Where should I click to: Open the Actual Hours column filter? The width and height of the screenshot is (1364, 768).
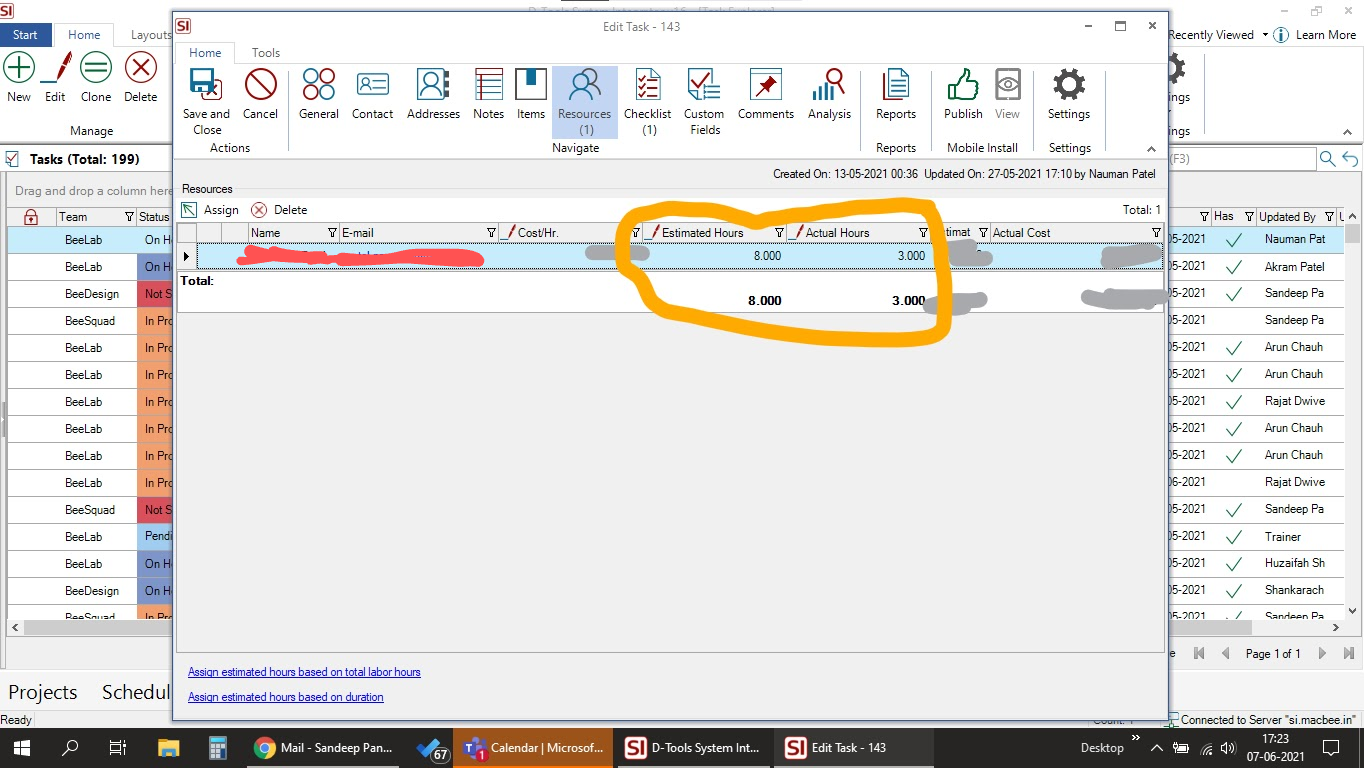point(922,232)
